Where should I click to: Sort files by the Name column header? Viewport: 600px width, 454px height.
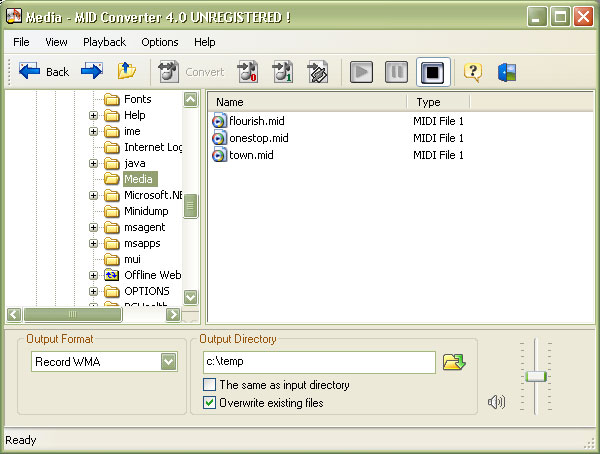coord(308,102)
